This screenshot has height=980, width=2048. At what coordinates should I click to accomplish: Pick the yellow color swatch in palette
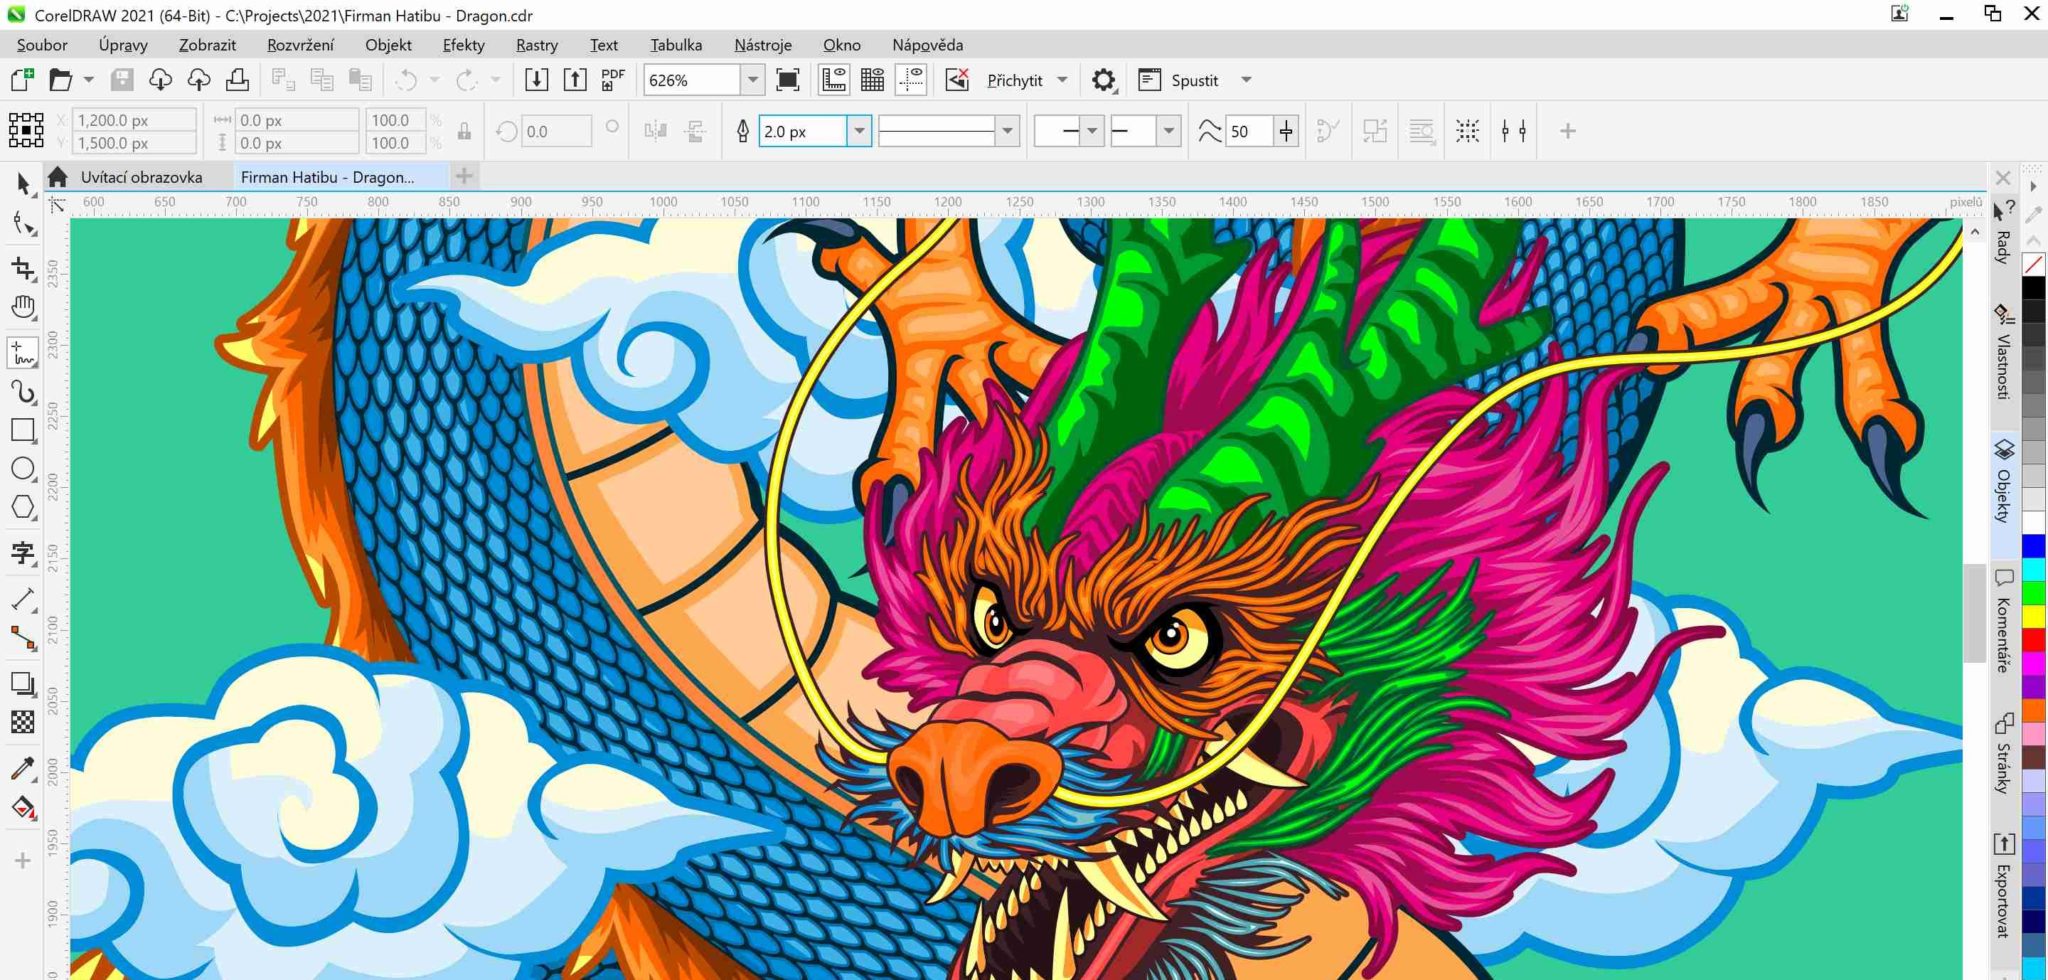[2033, 615]
